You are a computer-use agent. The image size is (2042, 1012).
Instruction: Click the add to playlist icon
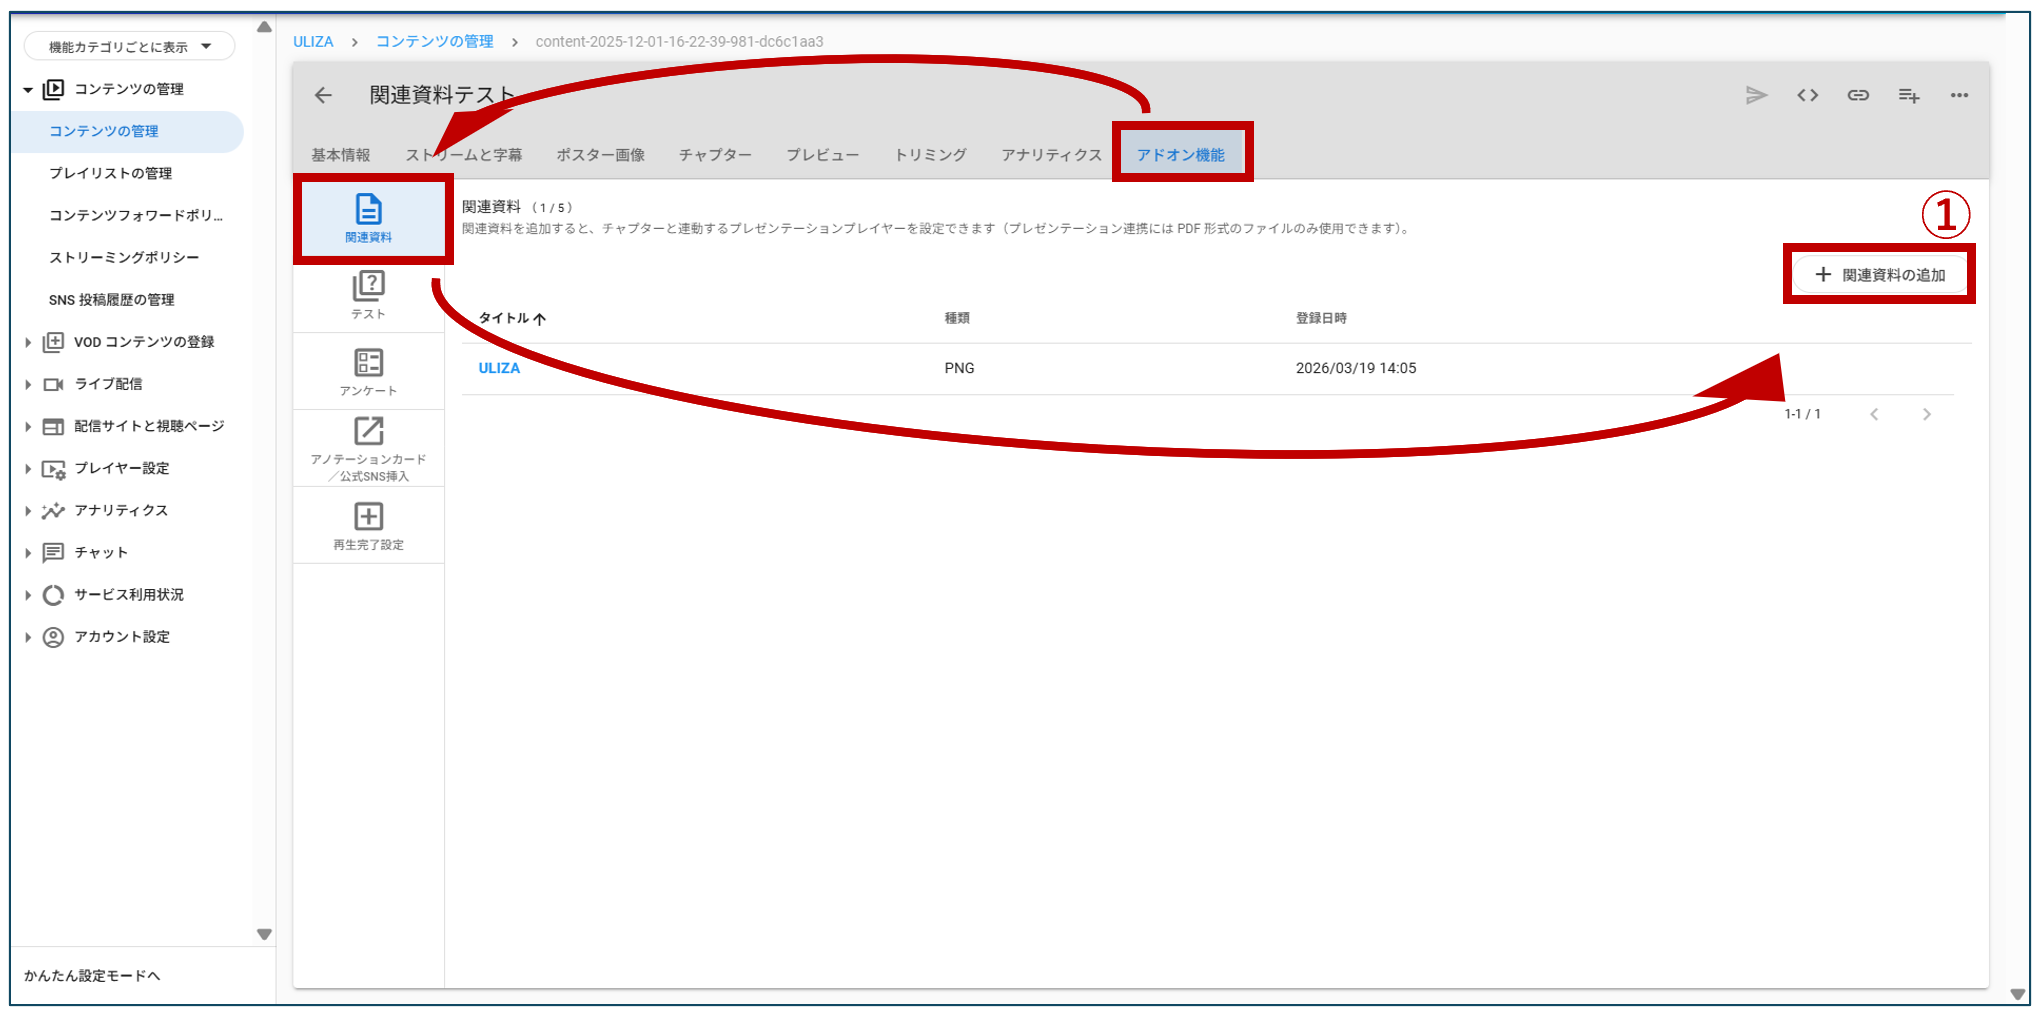click(1908, 95)
